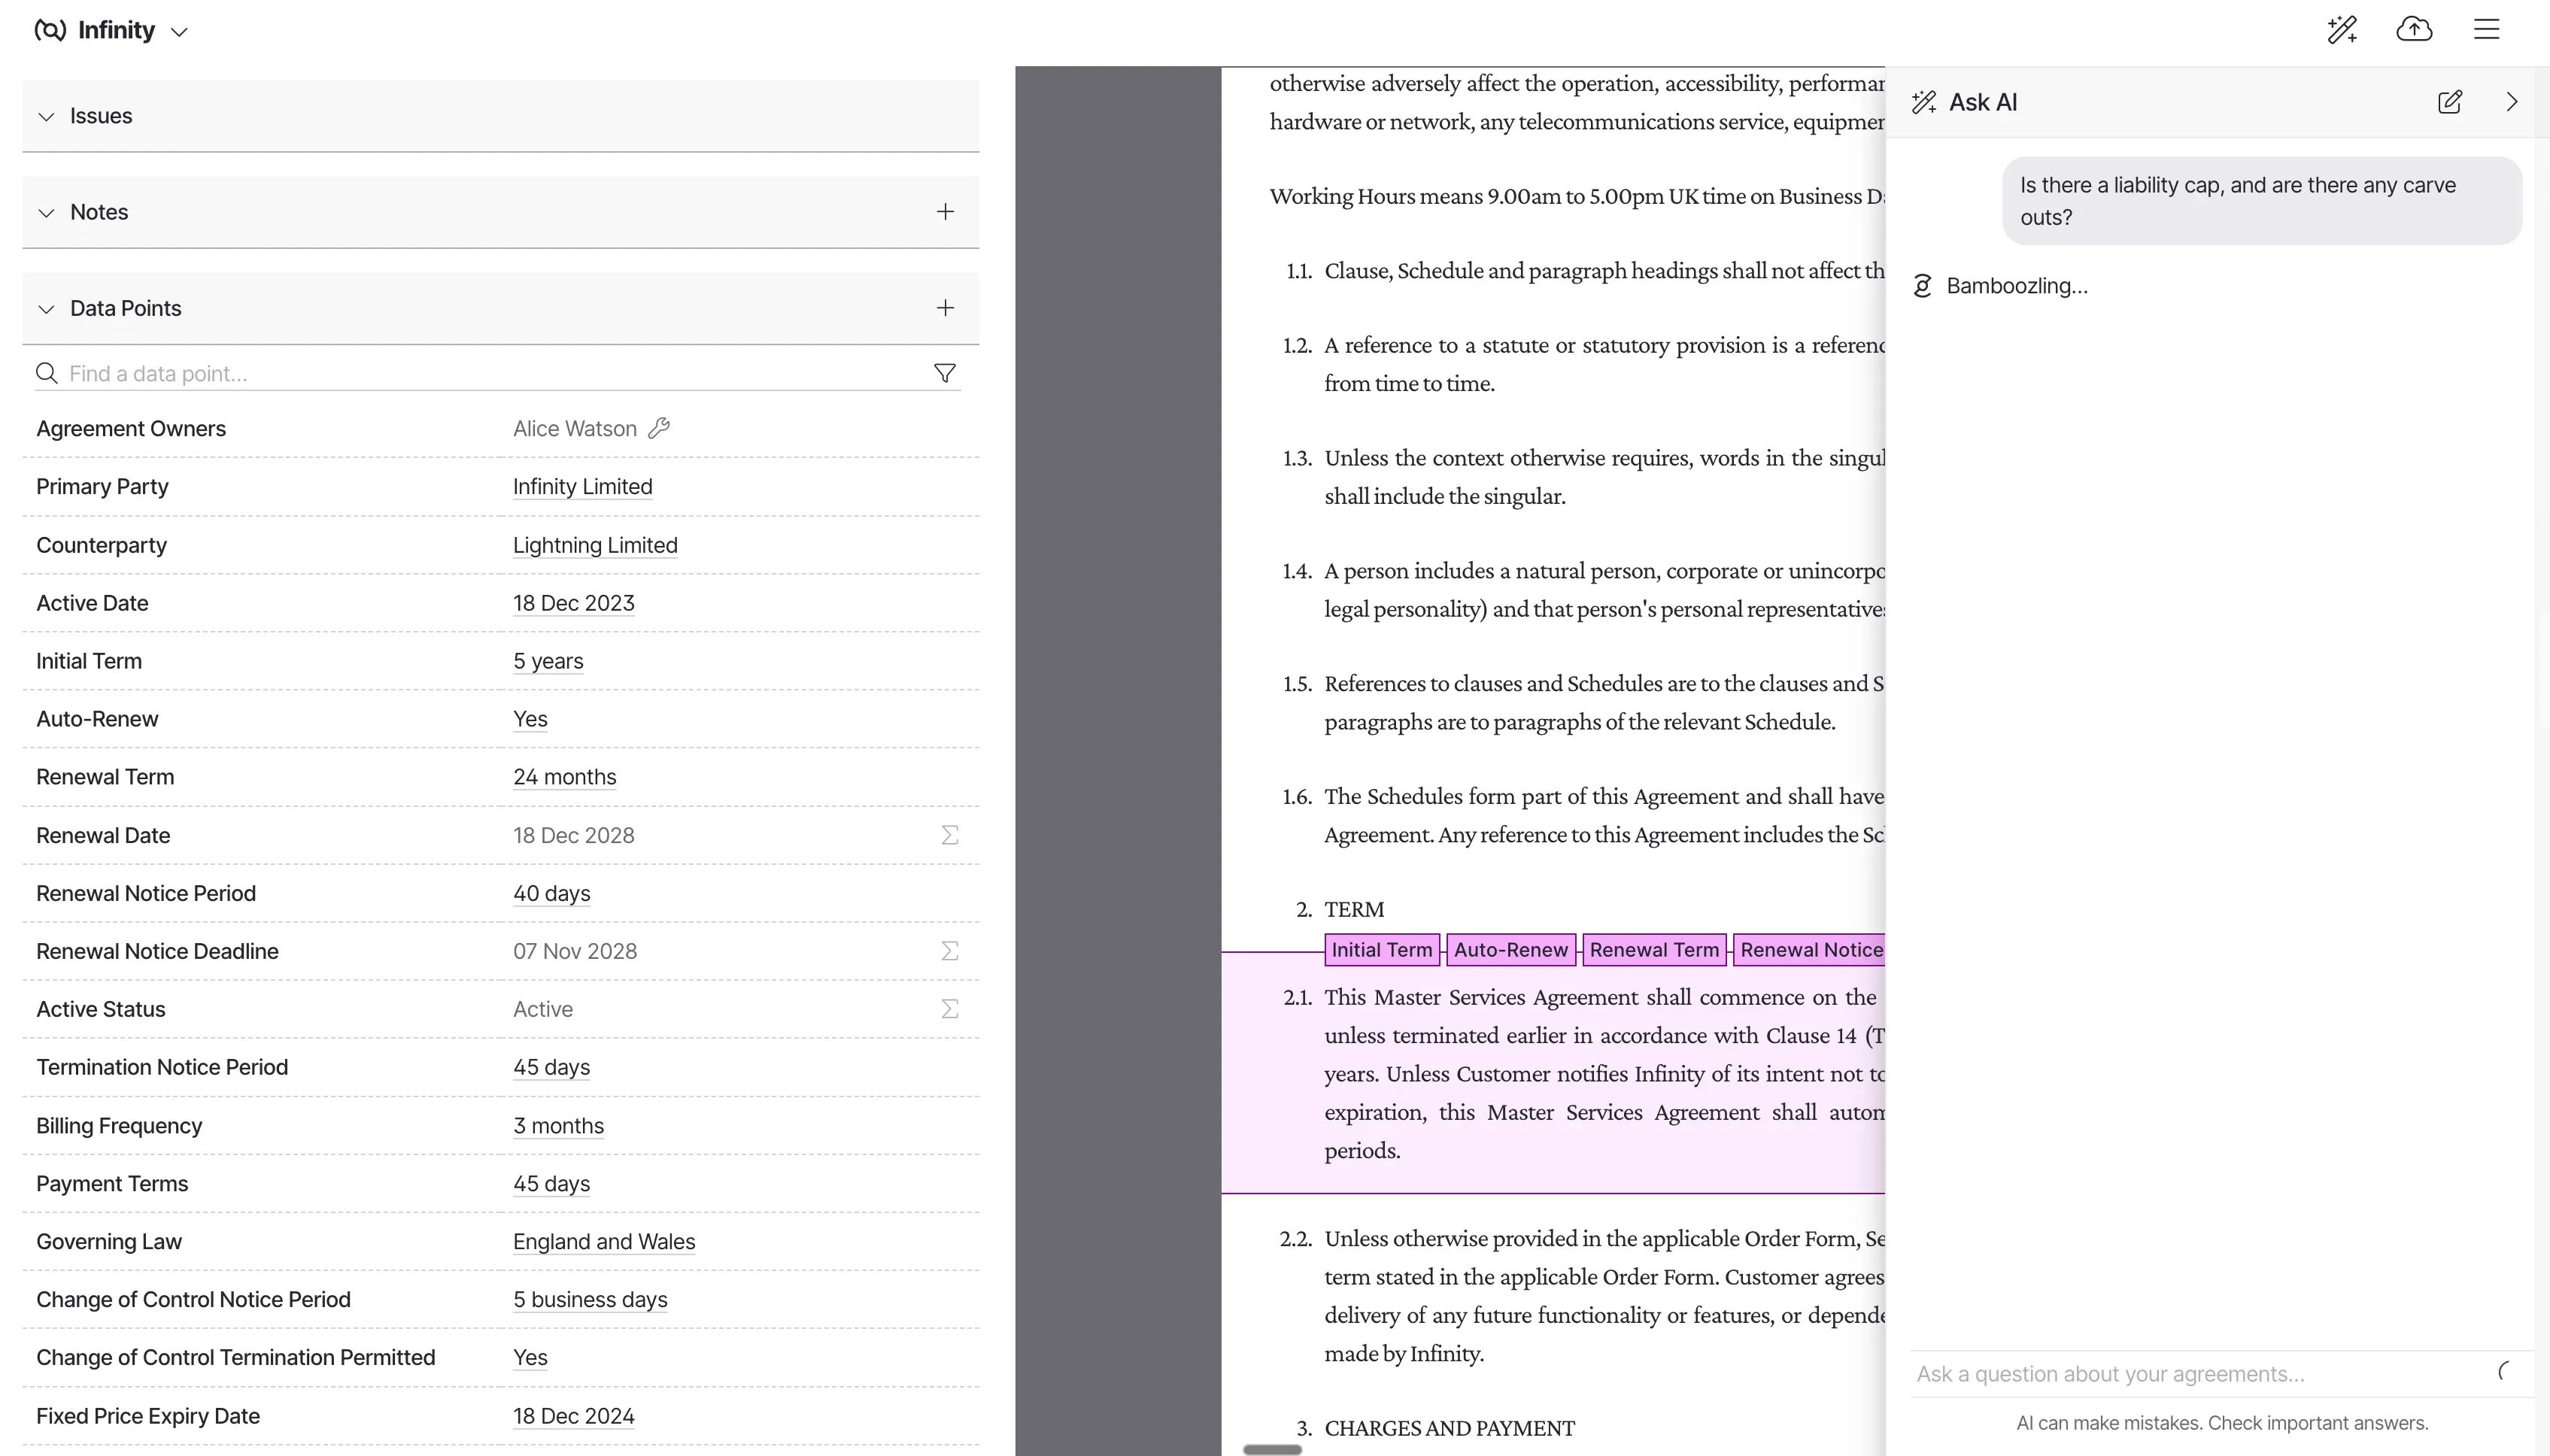This screenshot has height=1456, width=2550.
Task: Click the cloud upload icon
Action: click(2414, 29)
